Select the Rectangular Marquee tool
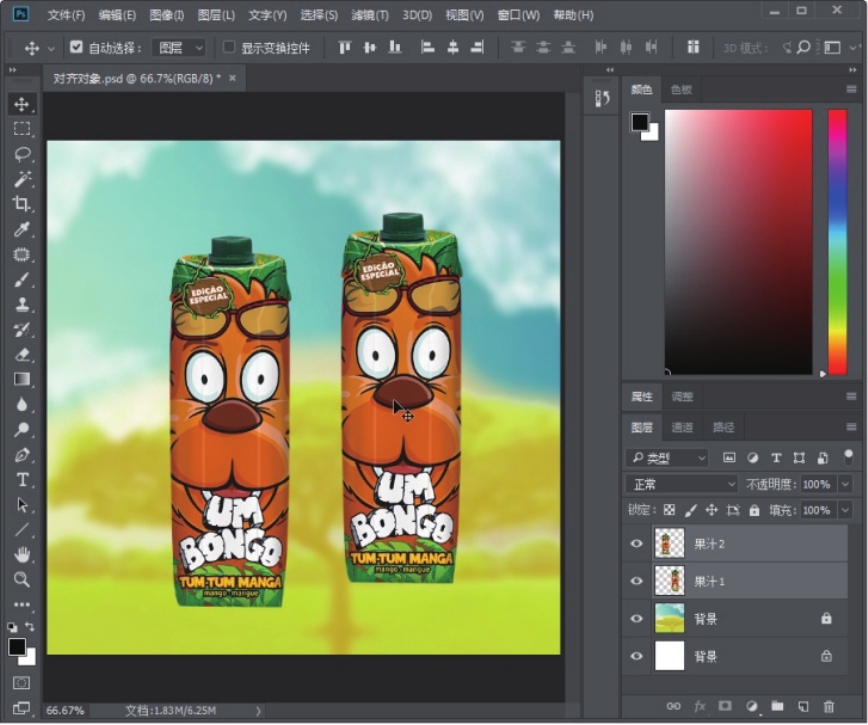This screenshot has height=725, width=868. [22, 129]
